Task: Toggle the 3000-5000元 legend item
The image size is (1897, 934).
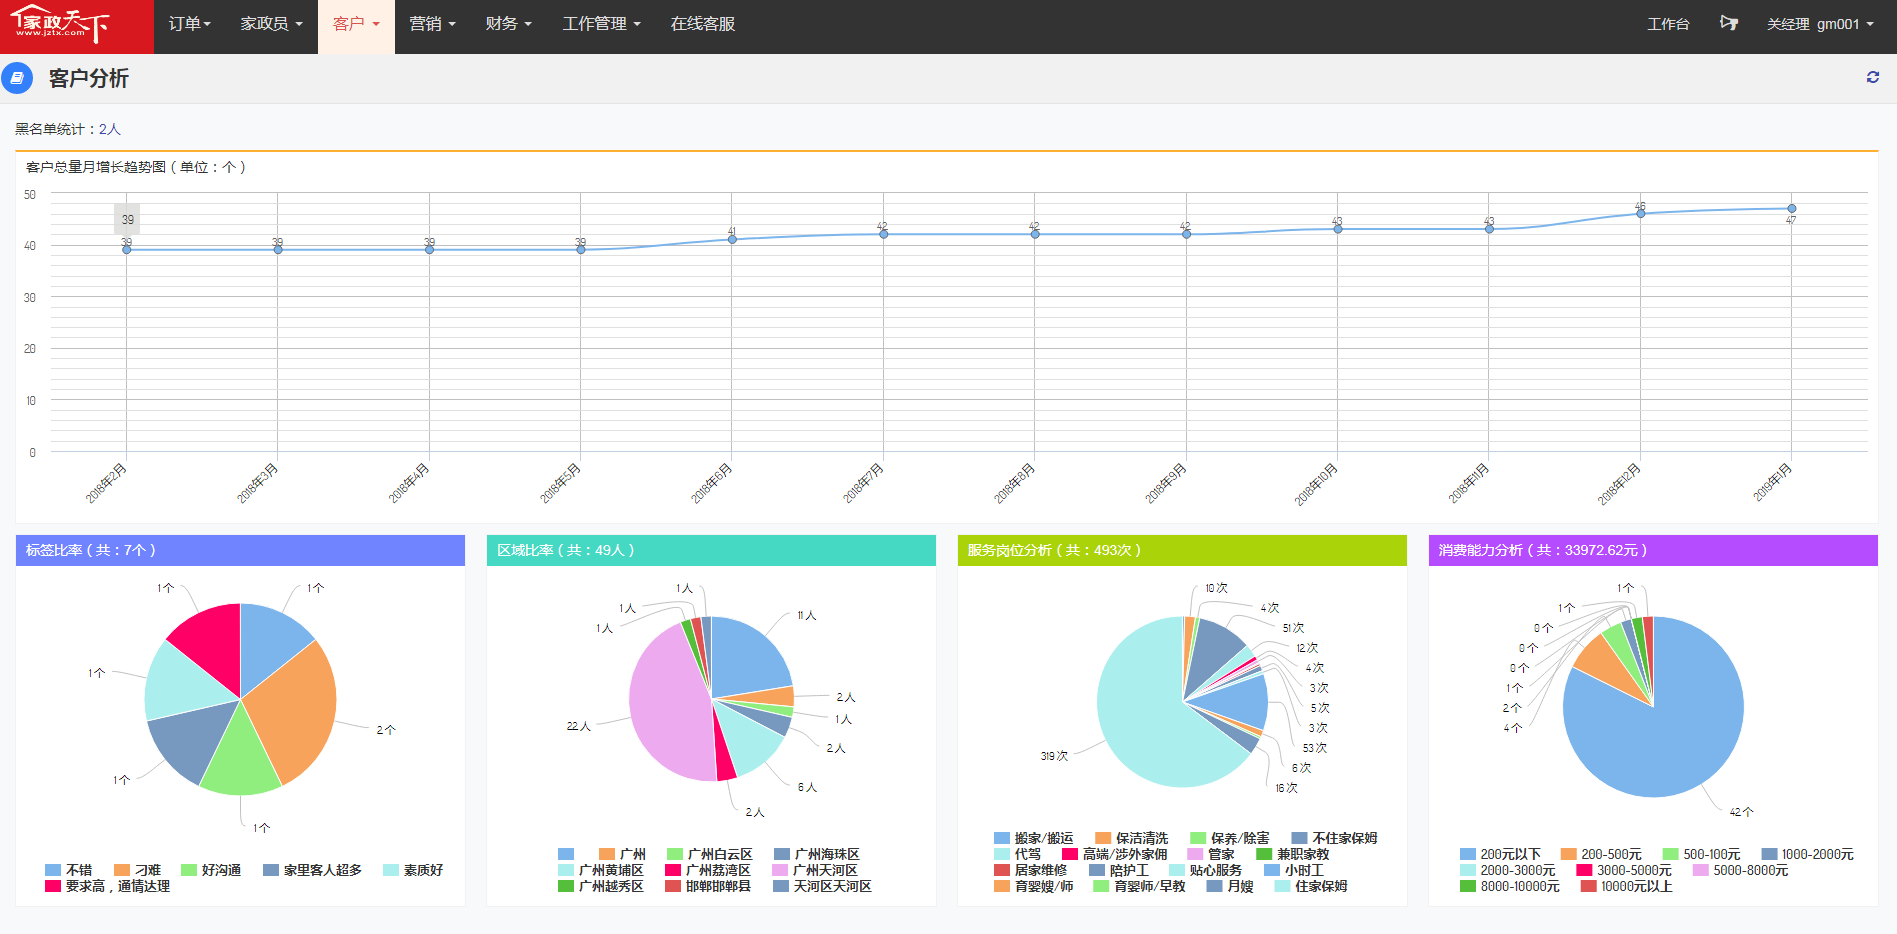Action: click(x=1624, y=870)
